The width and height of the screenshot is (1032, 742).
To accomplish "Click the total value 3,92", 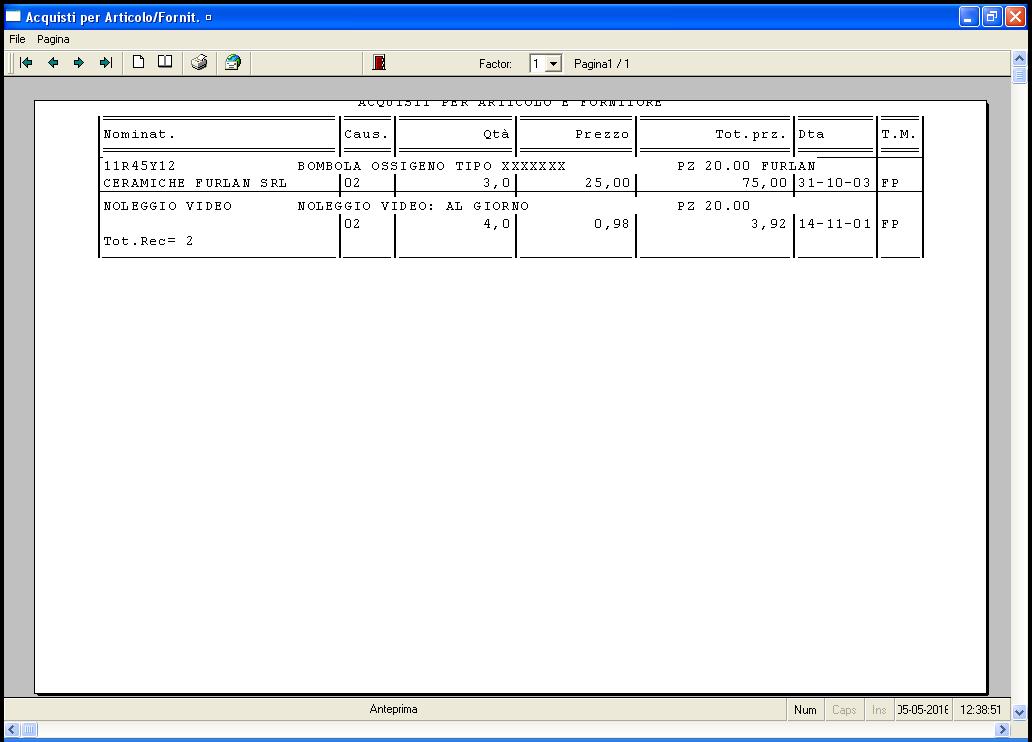I will [769, 224].
